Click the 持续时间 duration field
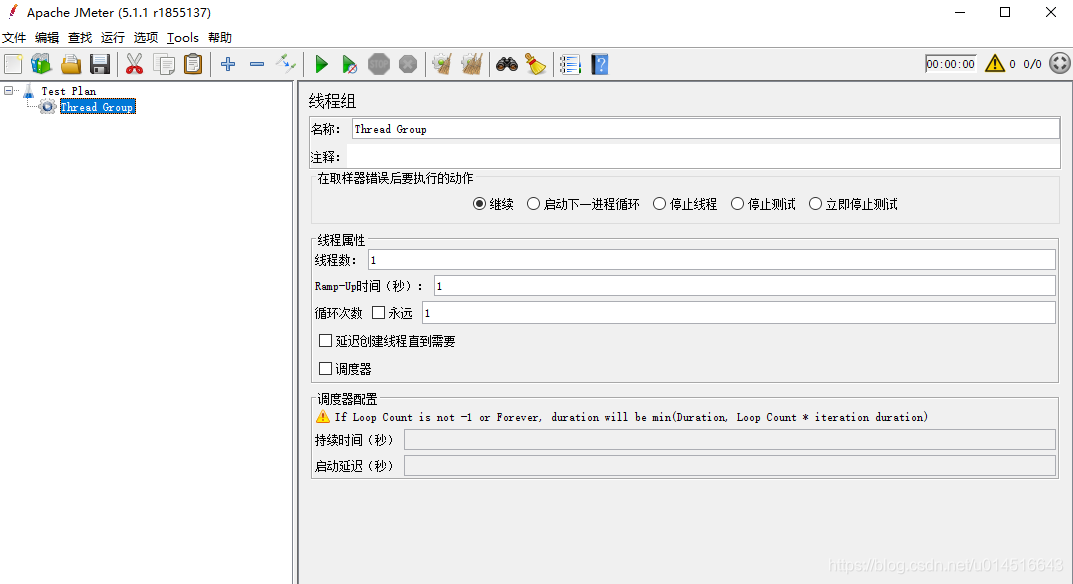The image size is (1073, 584). [x=729, y=440]
